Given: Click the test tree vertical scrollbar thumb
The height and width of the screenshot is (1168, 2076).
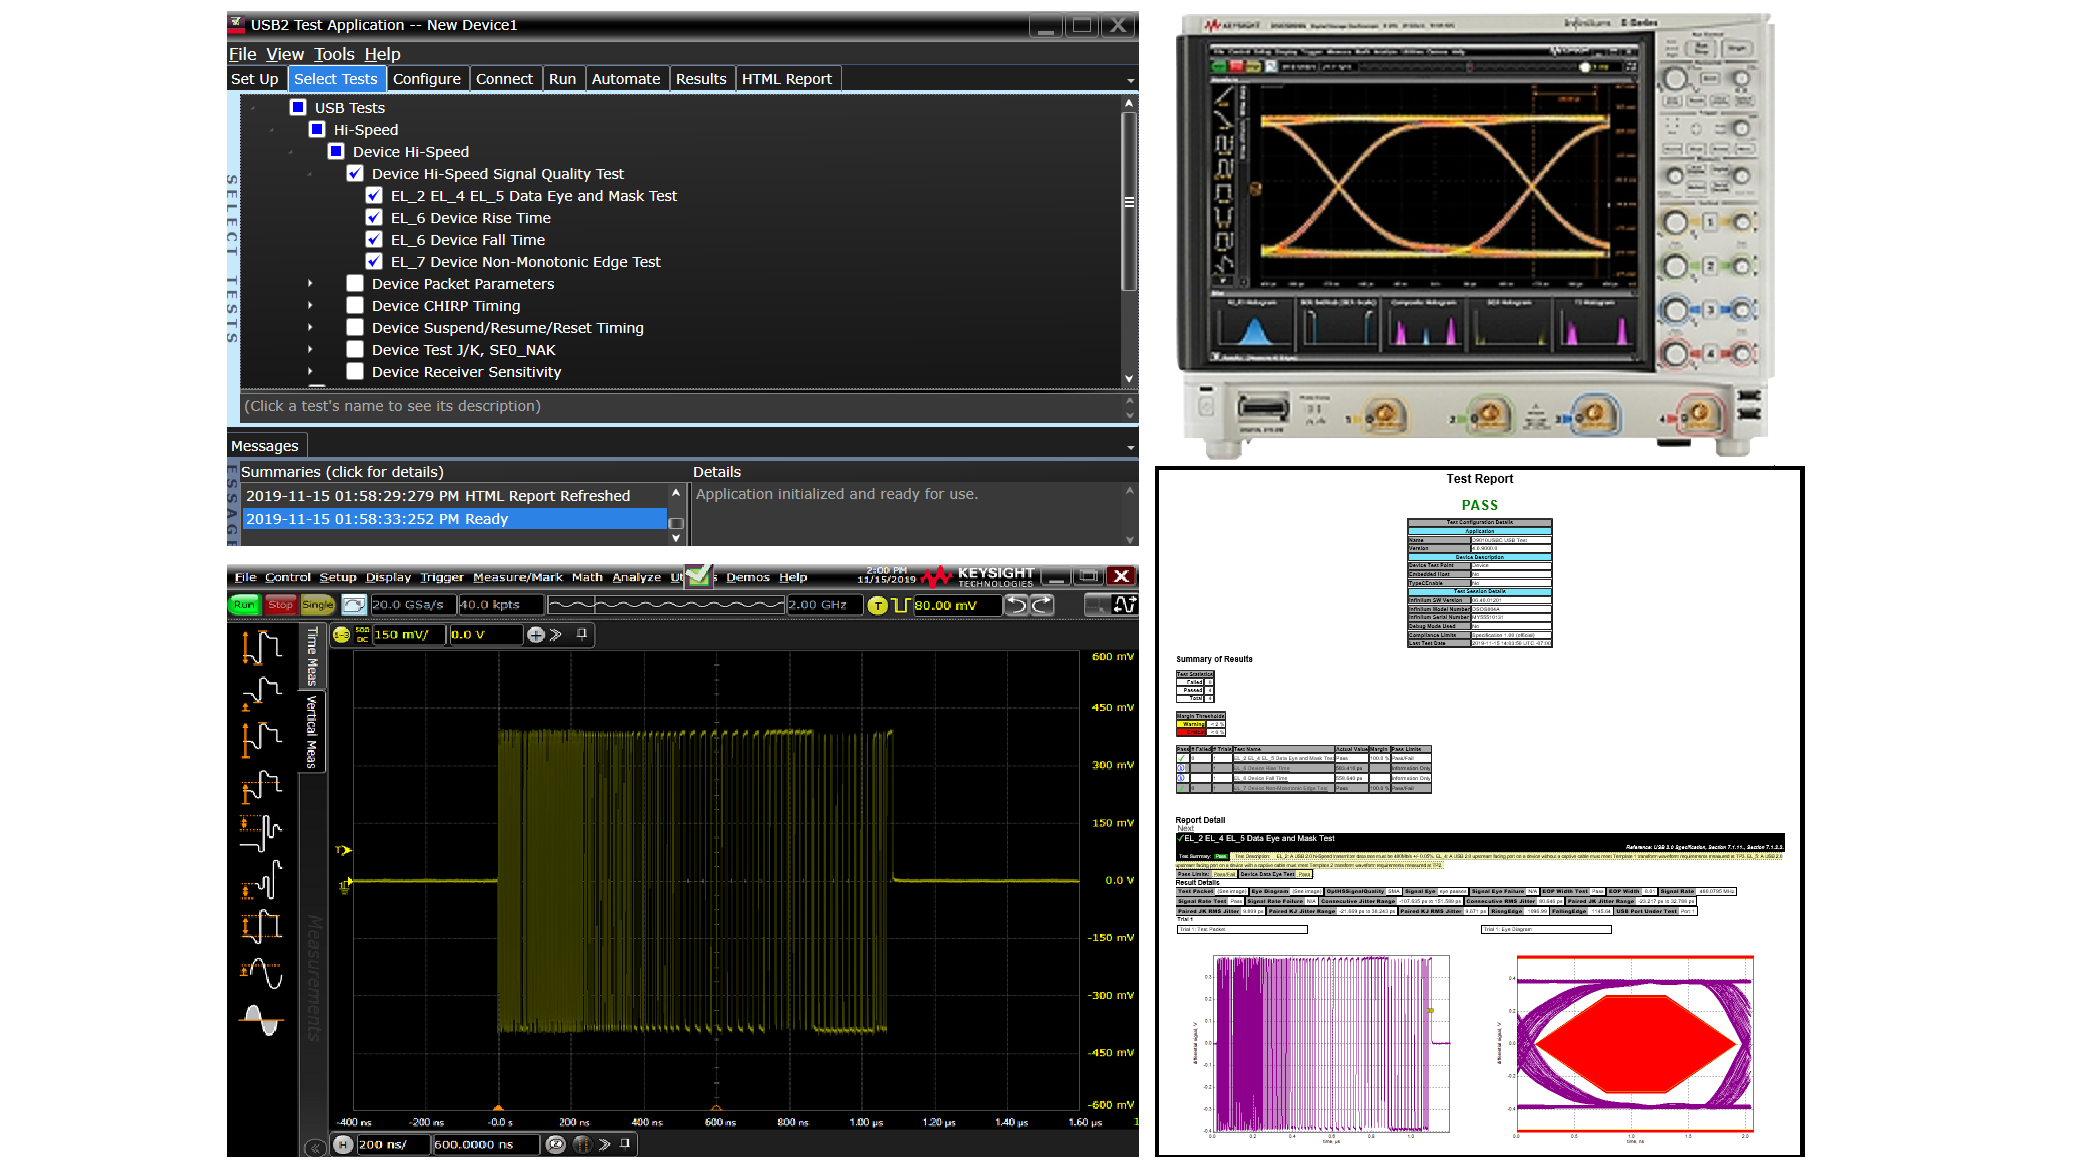Looking at the screenshot, I should [1129, 200].
